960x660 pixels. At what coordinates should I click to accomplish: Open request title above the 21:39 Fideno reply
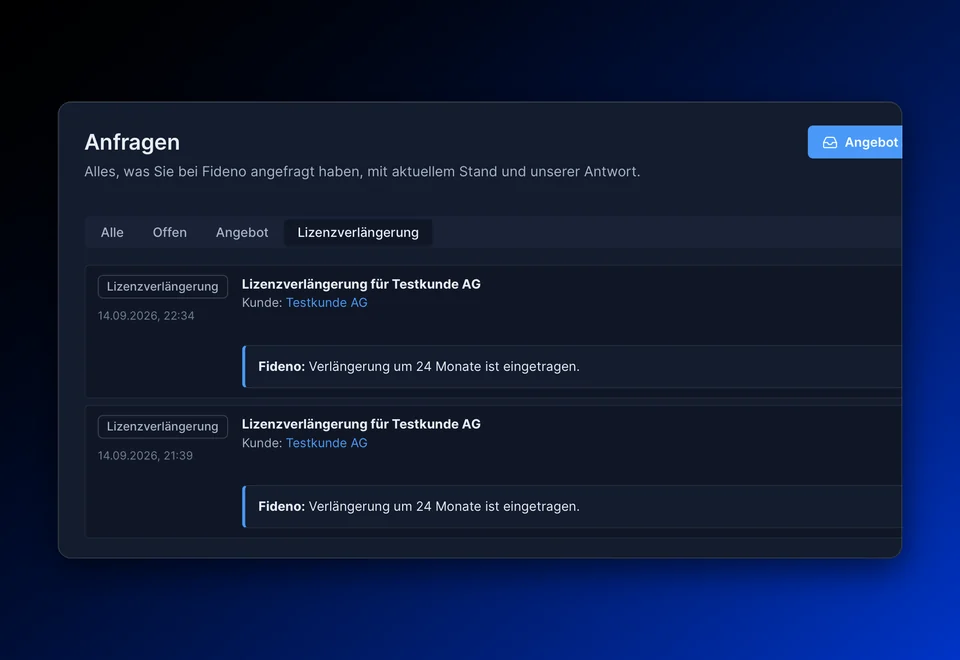click(x=361, y=424)
